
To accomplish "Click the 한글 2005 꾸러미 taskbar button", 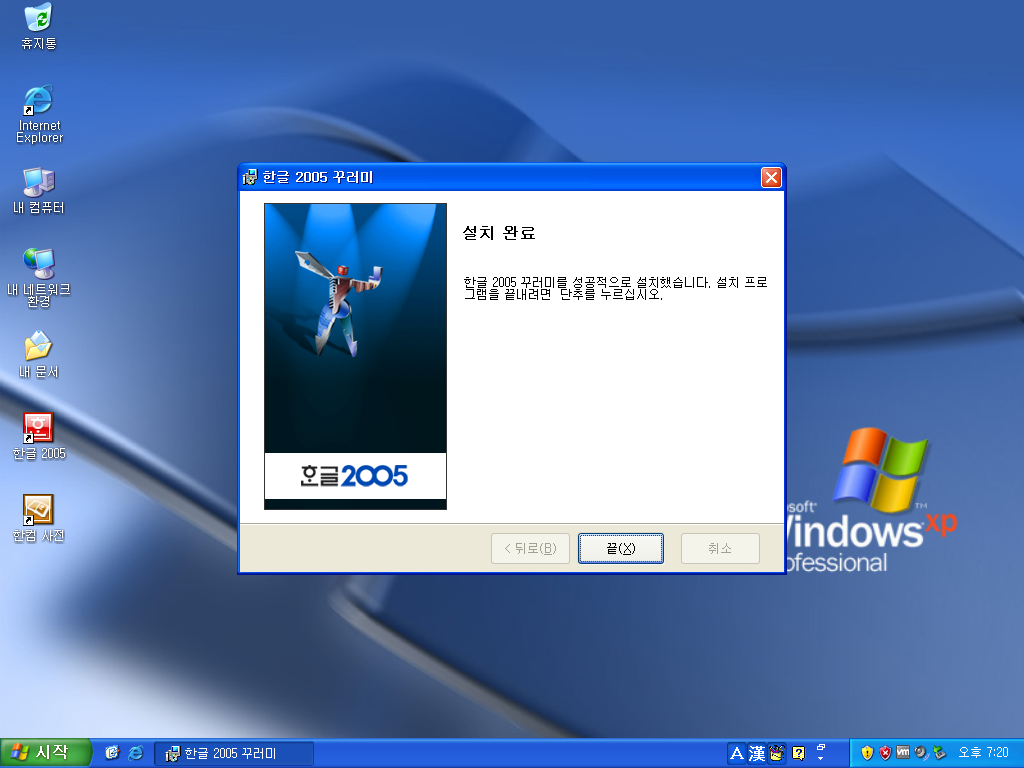I will click(234, 754).
